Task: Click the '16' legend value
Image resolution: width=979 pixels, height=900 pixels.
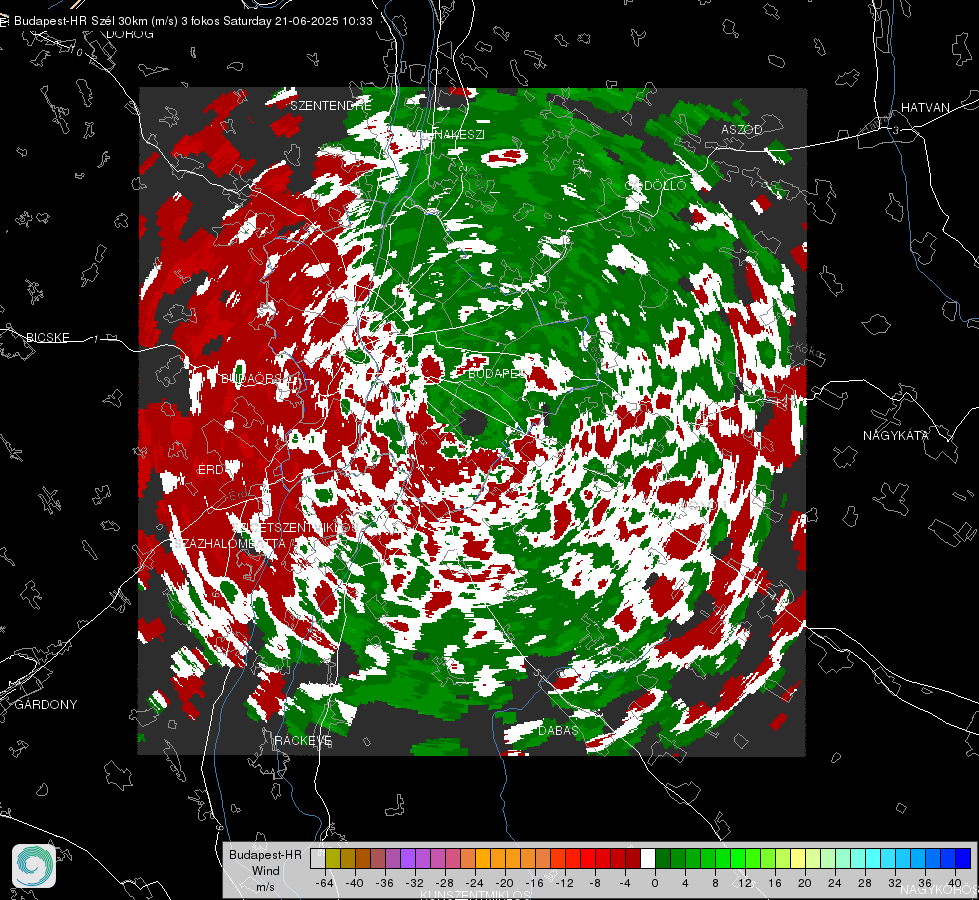Action: tap(774, 883)
